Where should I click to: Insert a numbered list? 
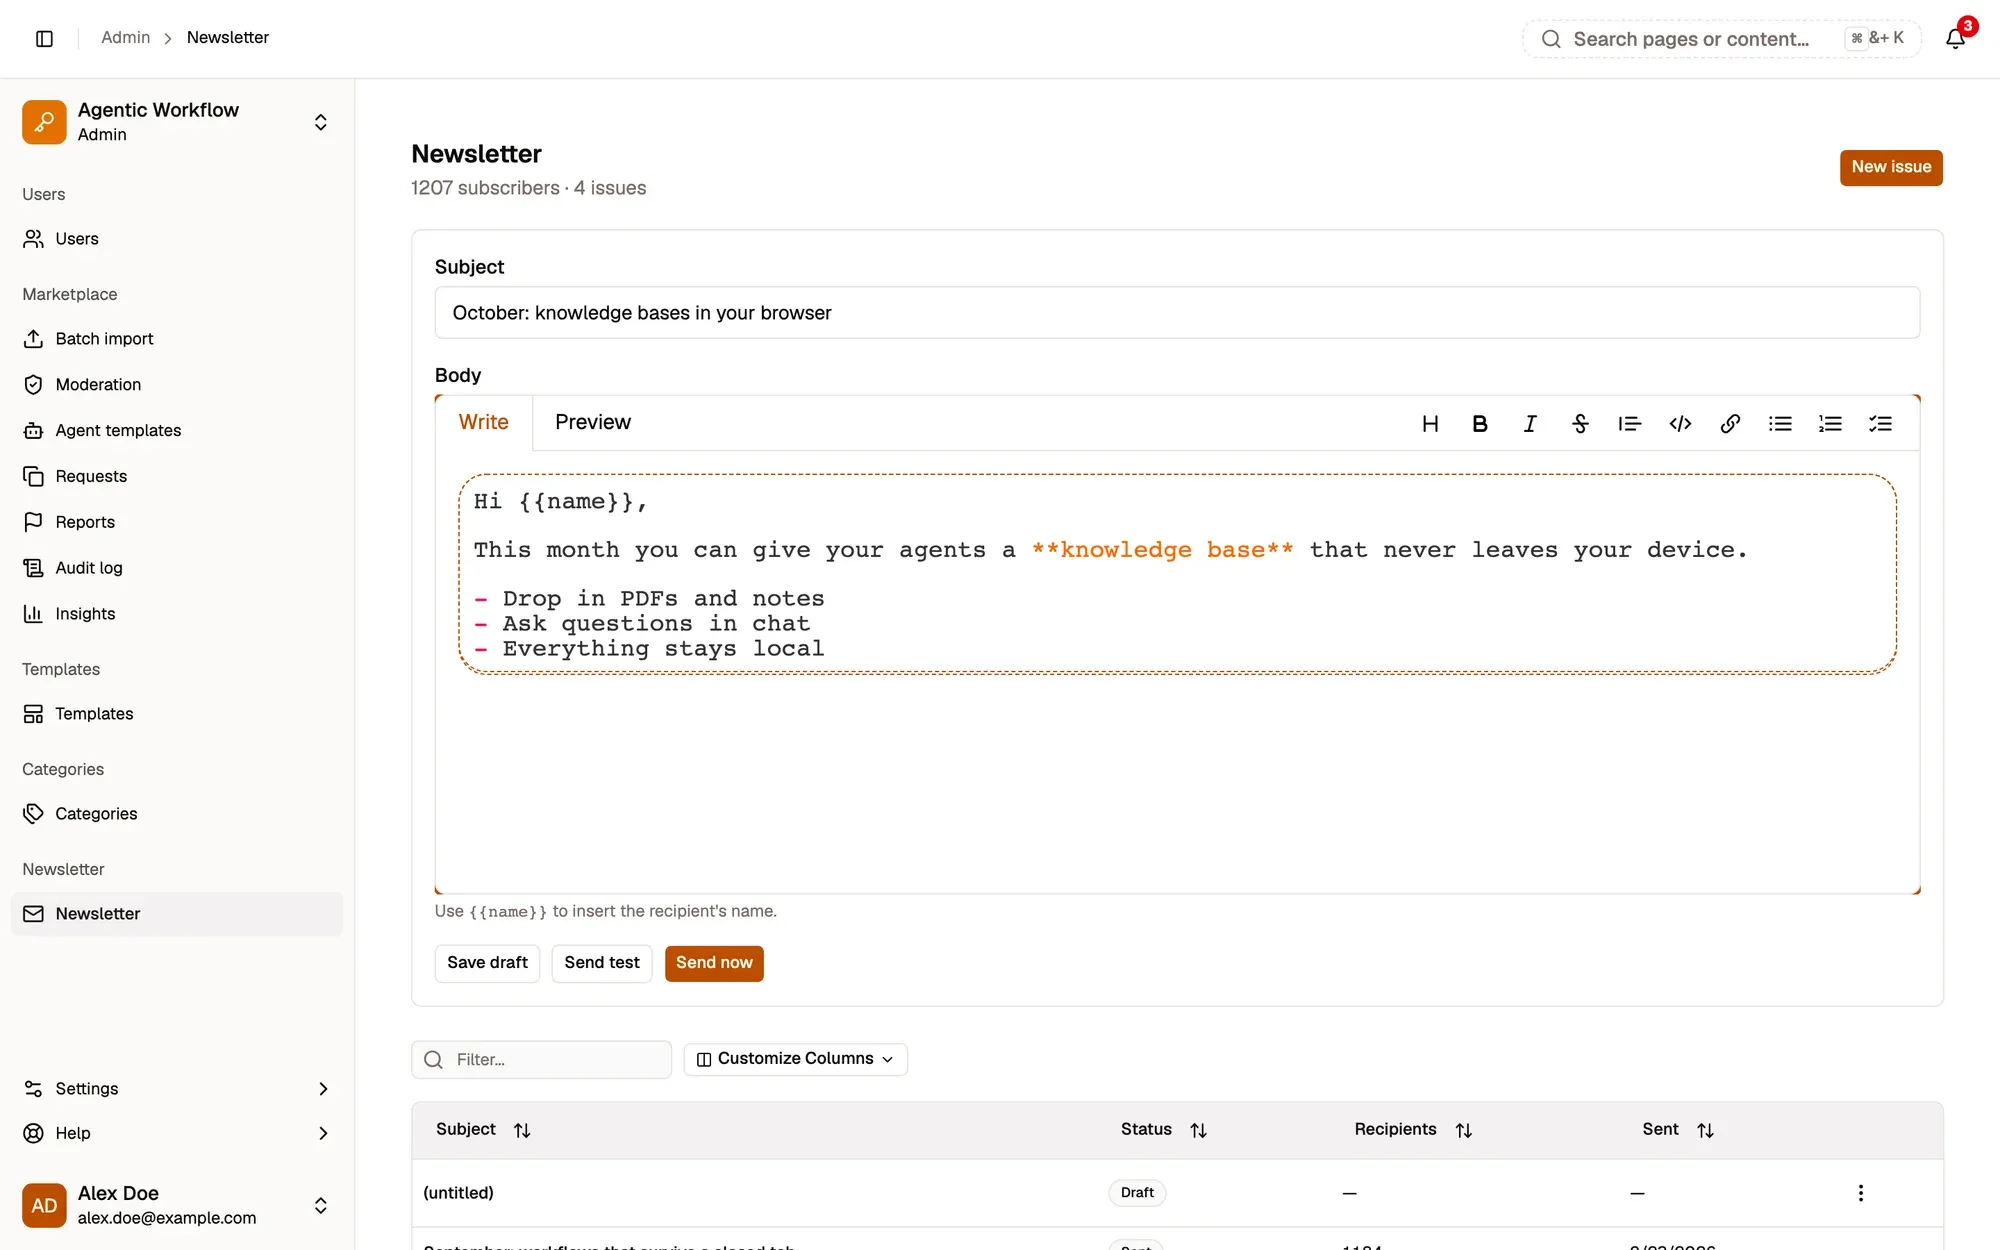(1830, 424)
